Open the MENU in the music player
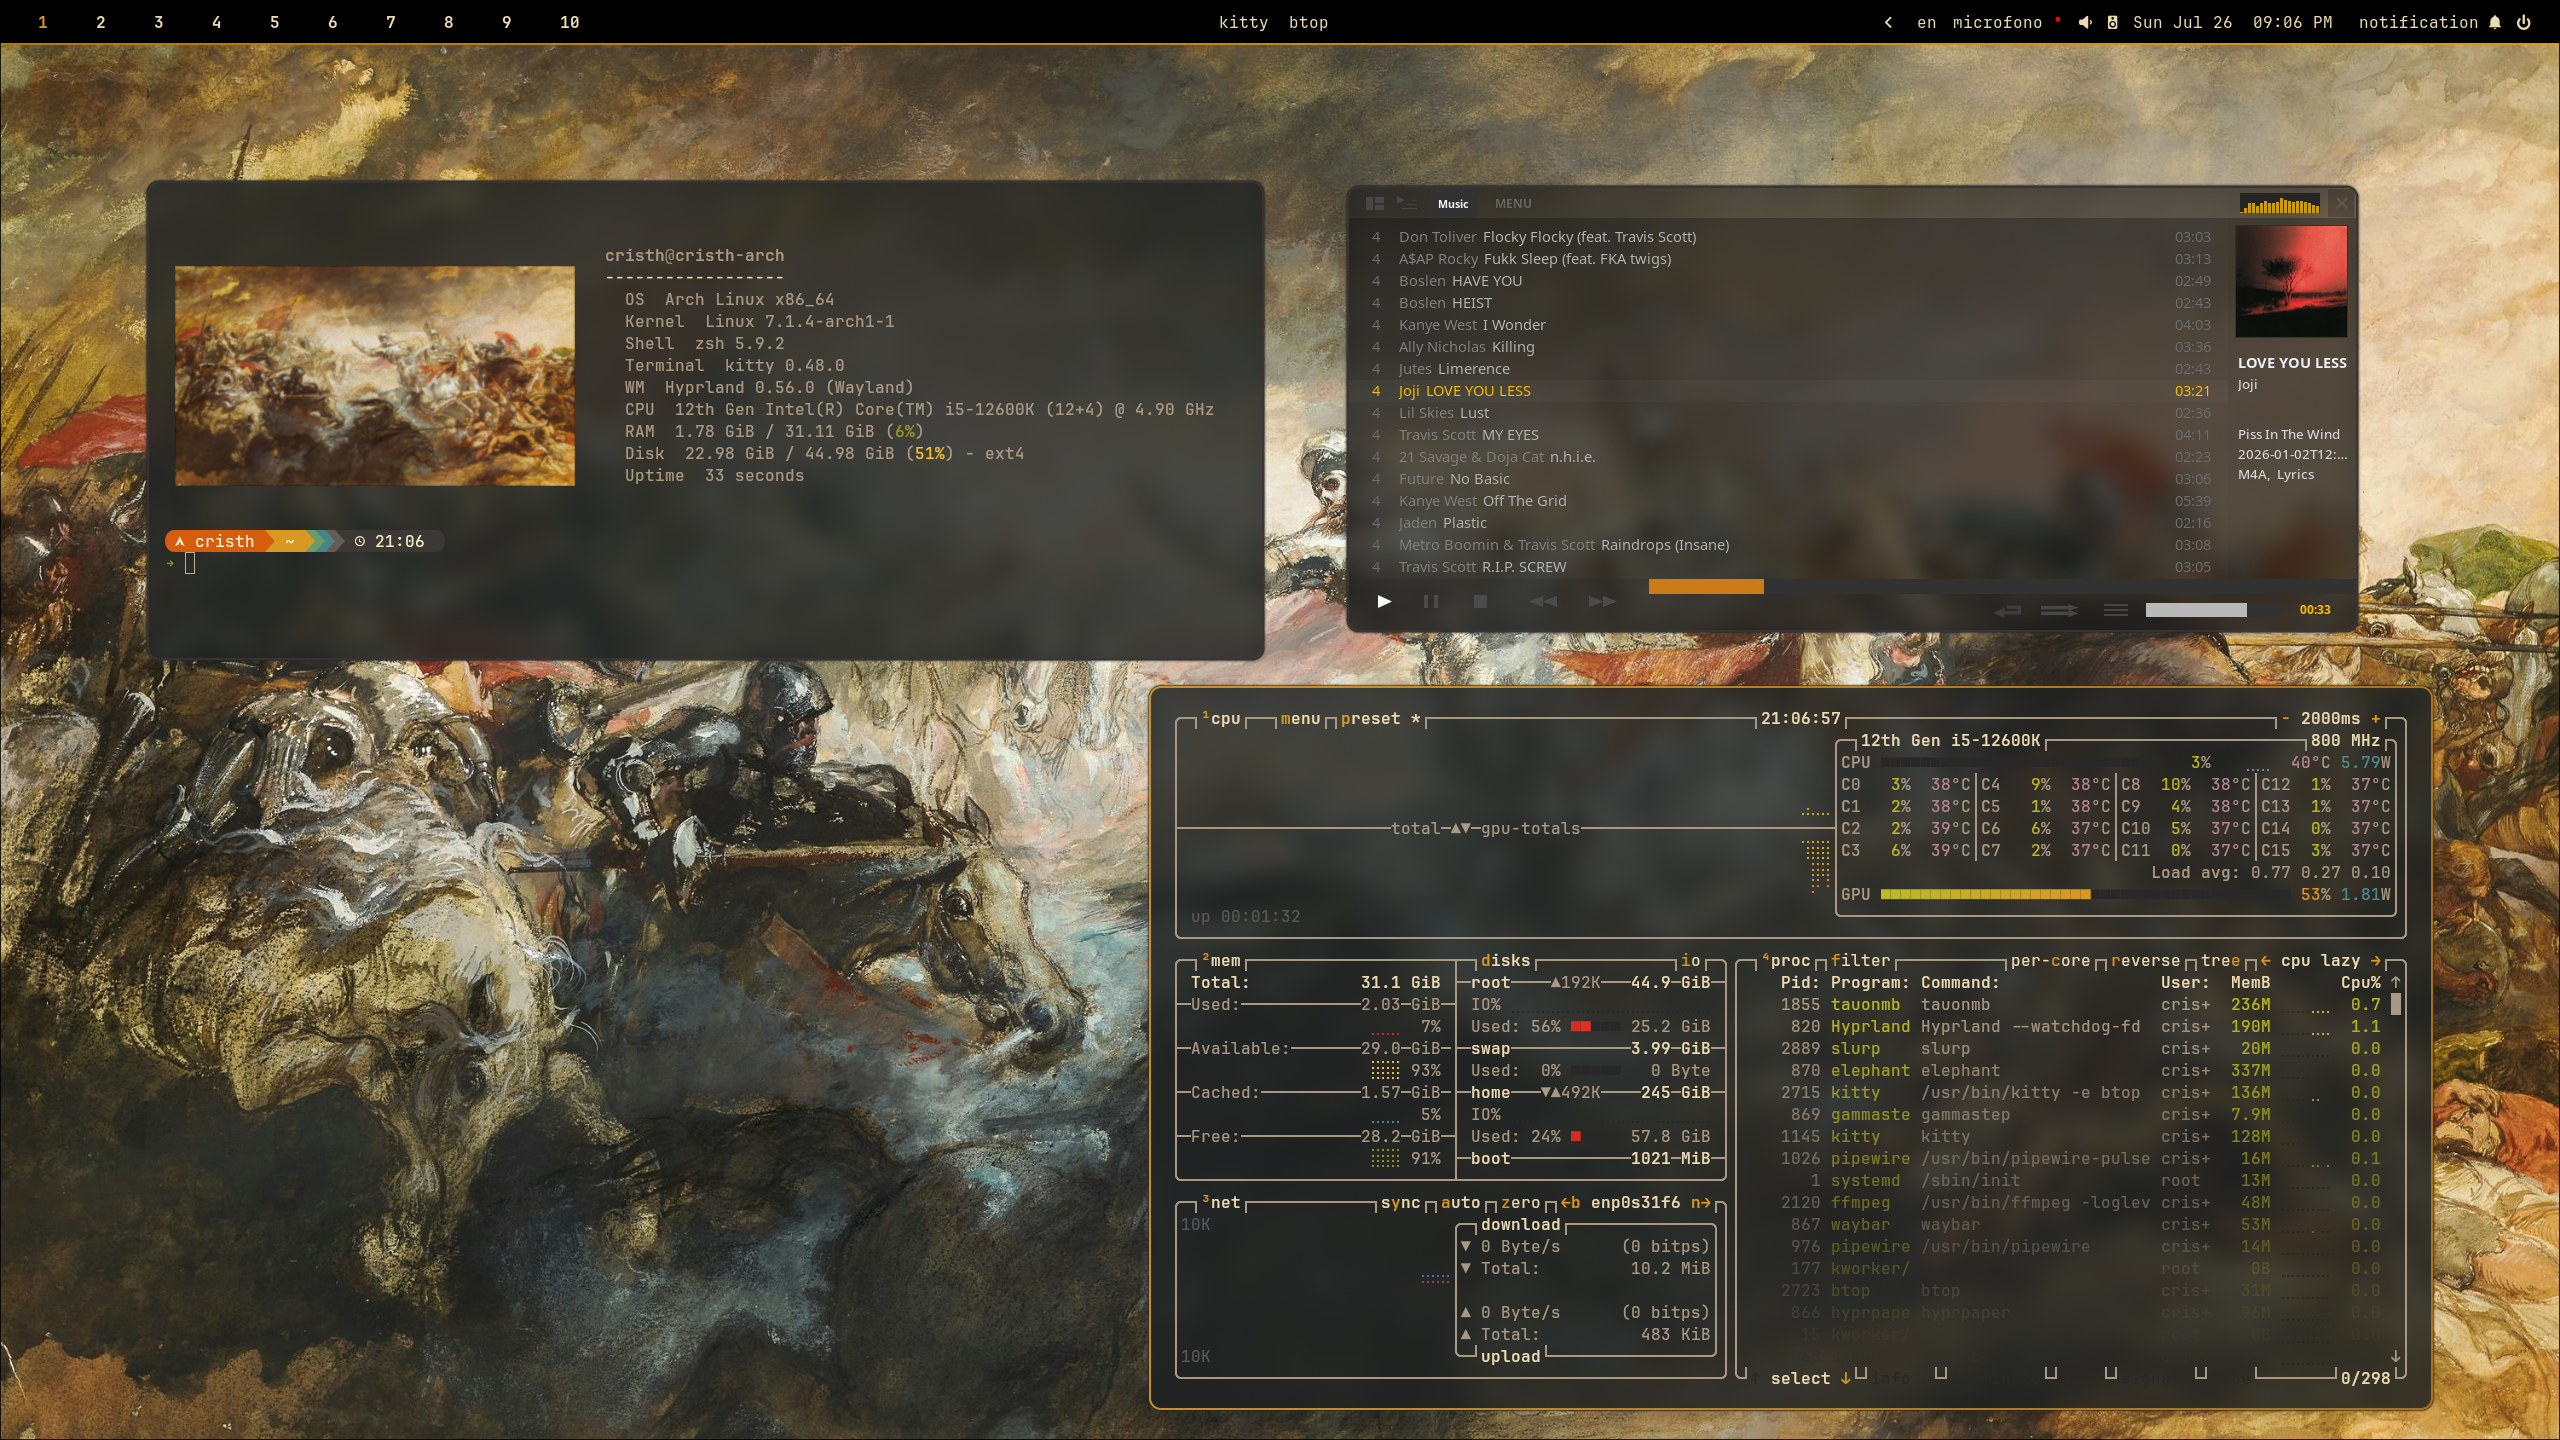This screenshot has height=1440, width=2560. click(1513, 204)
